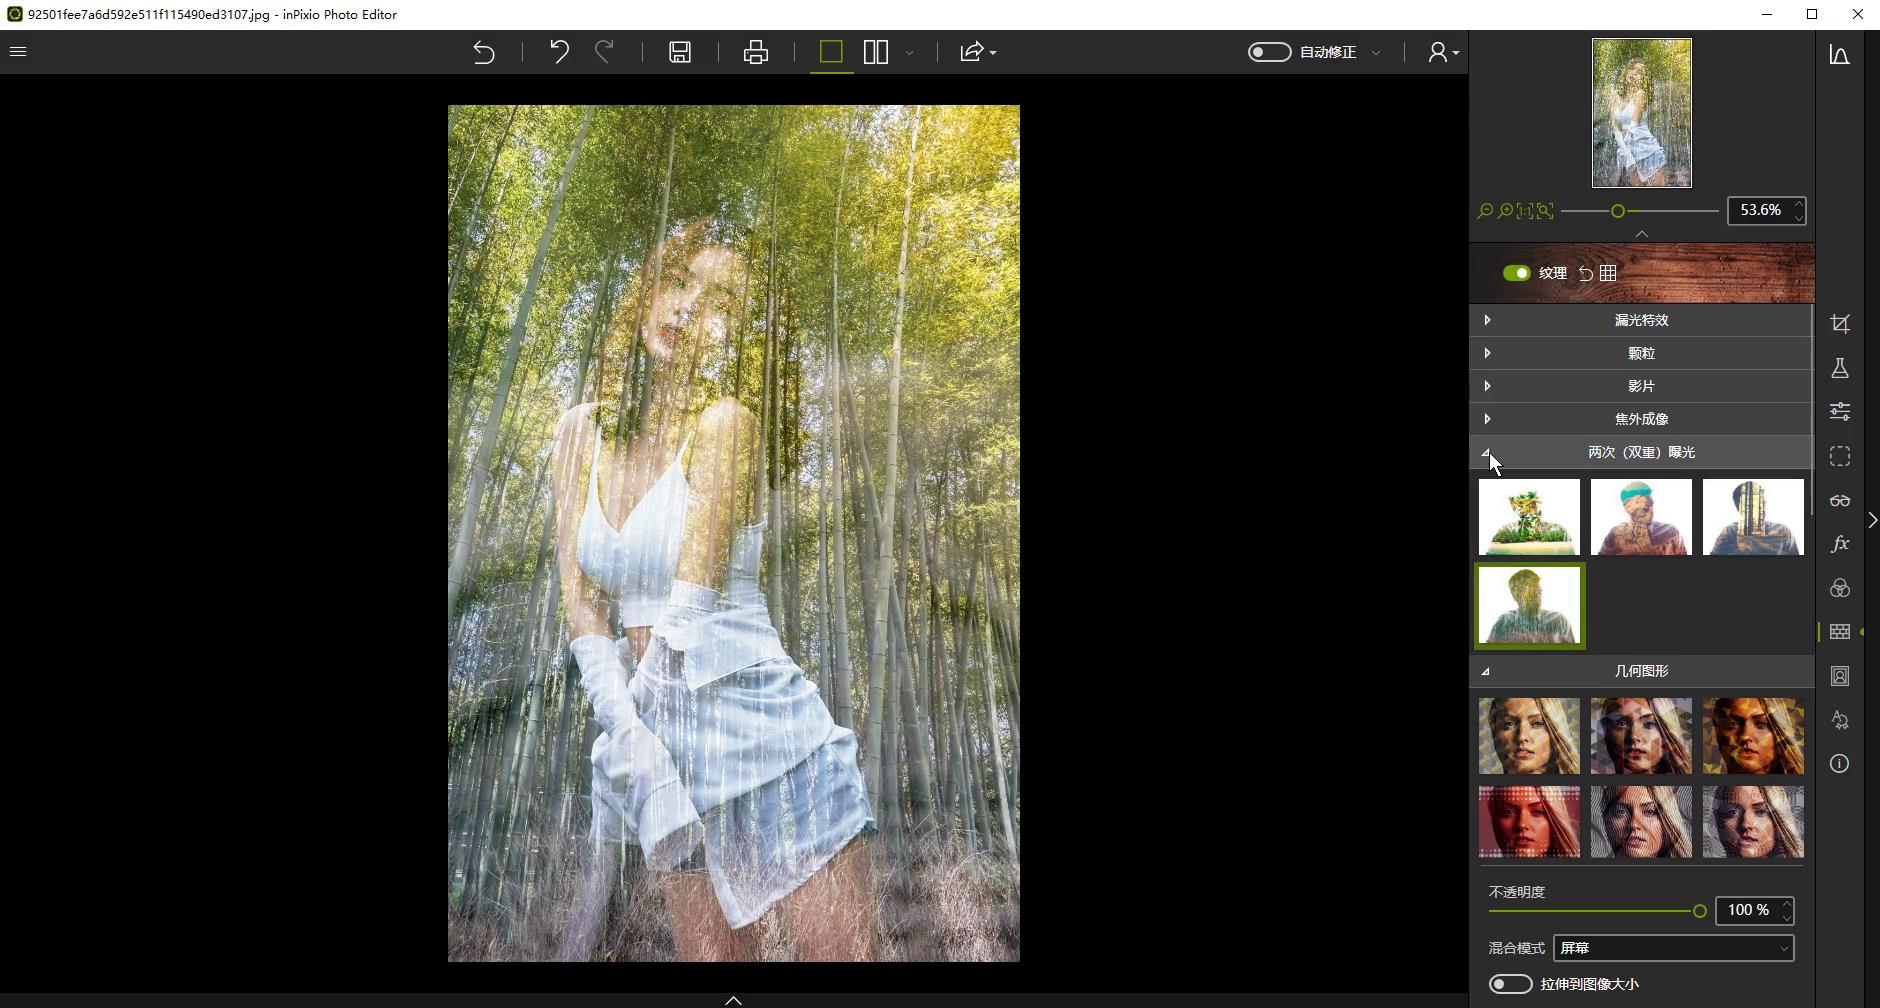The width and height of the screenshot is (1880, 1008).
Task: Zoom out with the minus magnifier
Action: click(x=1485, y=211)
